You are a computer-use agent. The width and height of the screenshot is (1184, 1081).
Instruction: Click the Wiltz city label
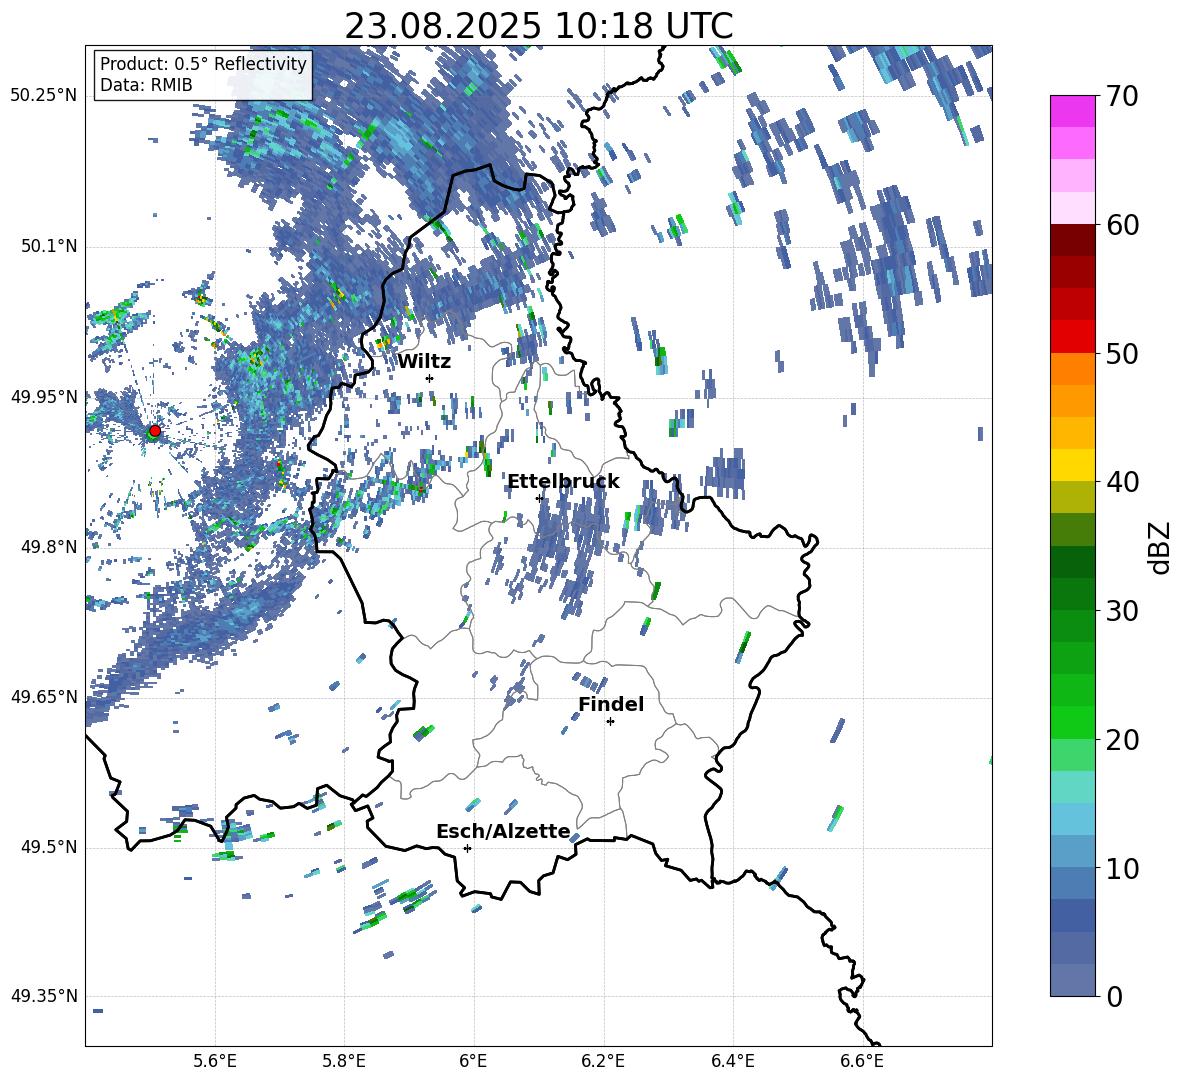[x=424, y=362]
